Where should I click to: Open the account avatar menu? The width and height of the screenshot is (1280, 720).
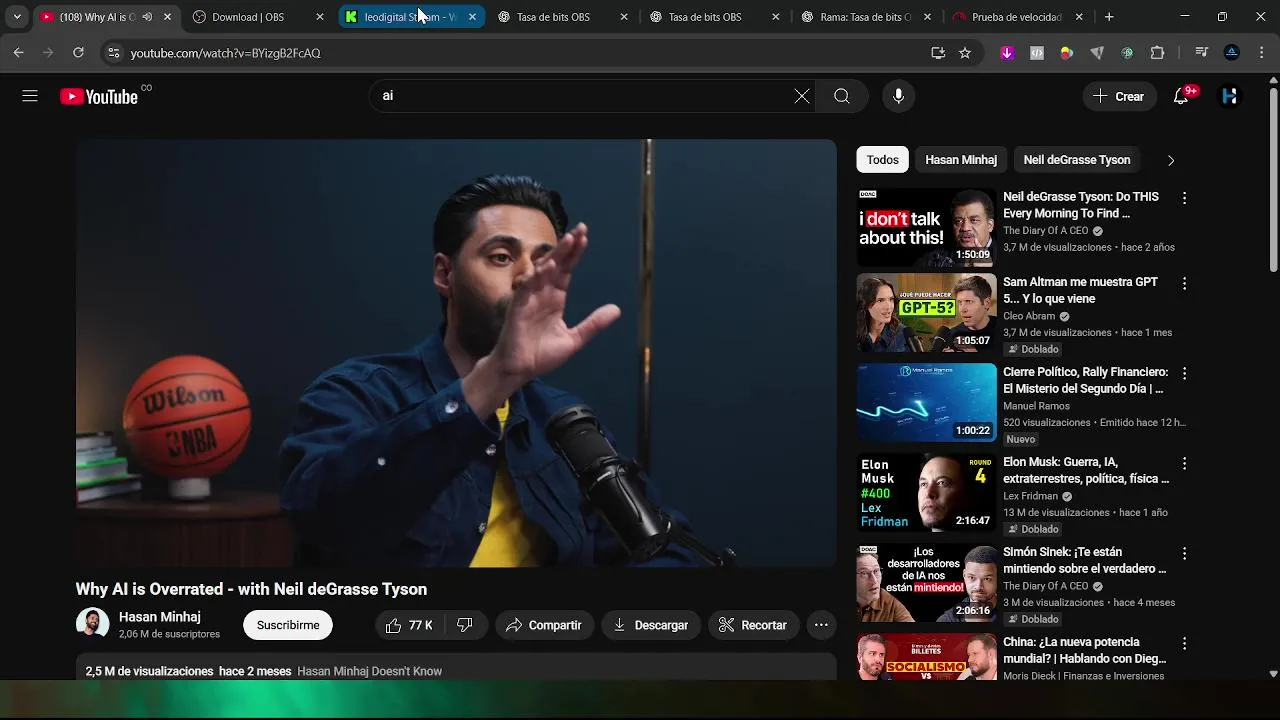pos(1230,96)
